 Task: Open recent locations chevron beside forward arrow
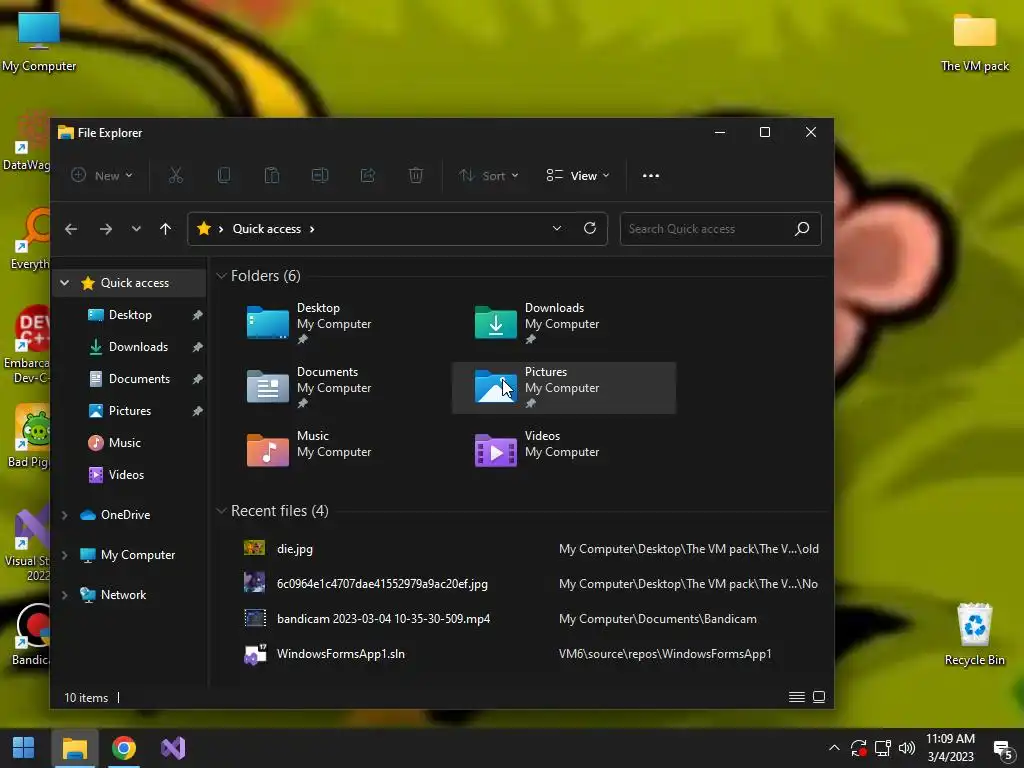[136, 229]
